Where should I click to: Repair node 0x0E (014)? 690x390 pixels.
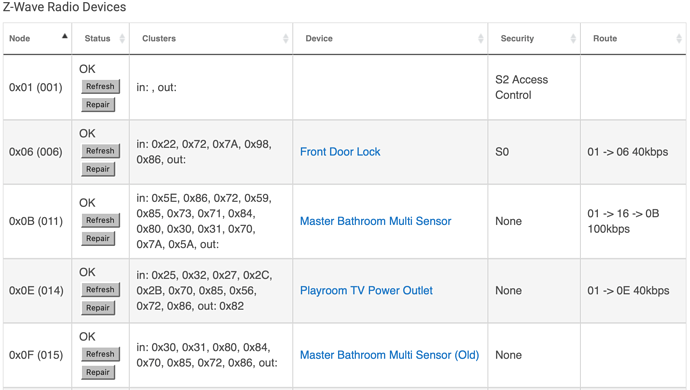[98, 308]
